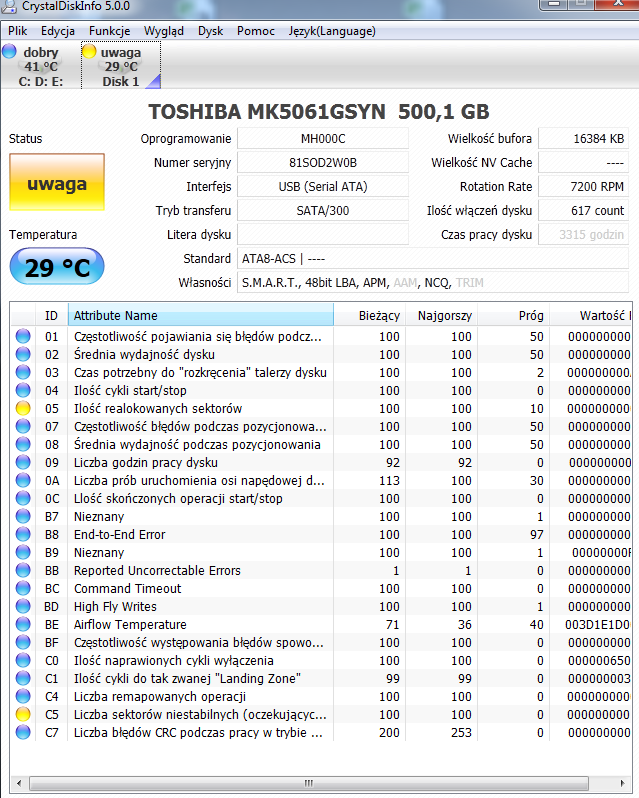Click blue status icon of attribute C7
Image resolution: width=639 pixels, height=798 pixels.
pyautogui.click(x=23, y=732)
